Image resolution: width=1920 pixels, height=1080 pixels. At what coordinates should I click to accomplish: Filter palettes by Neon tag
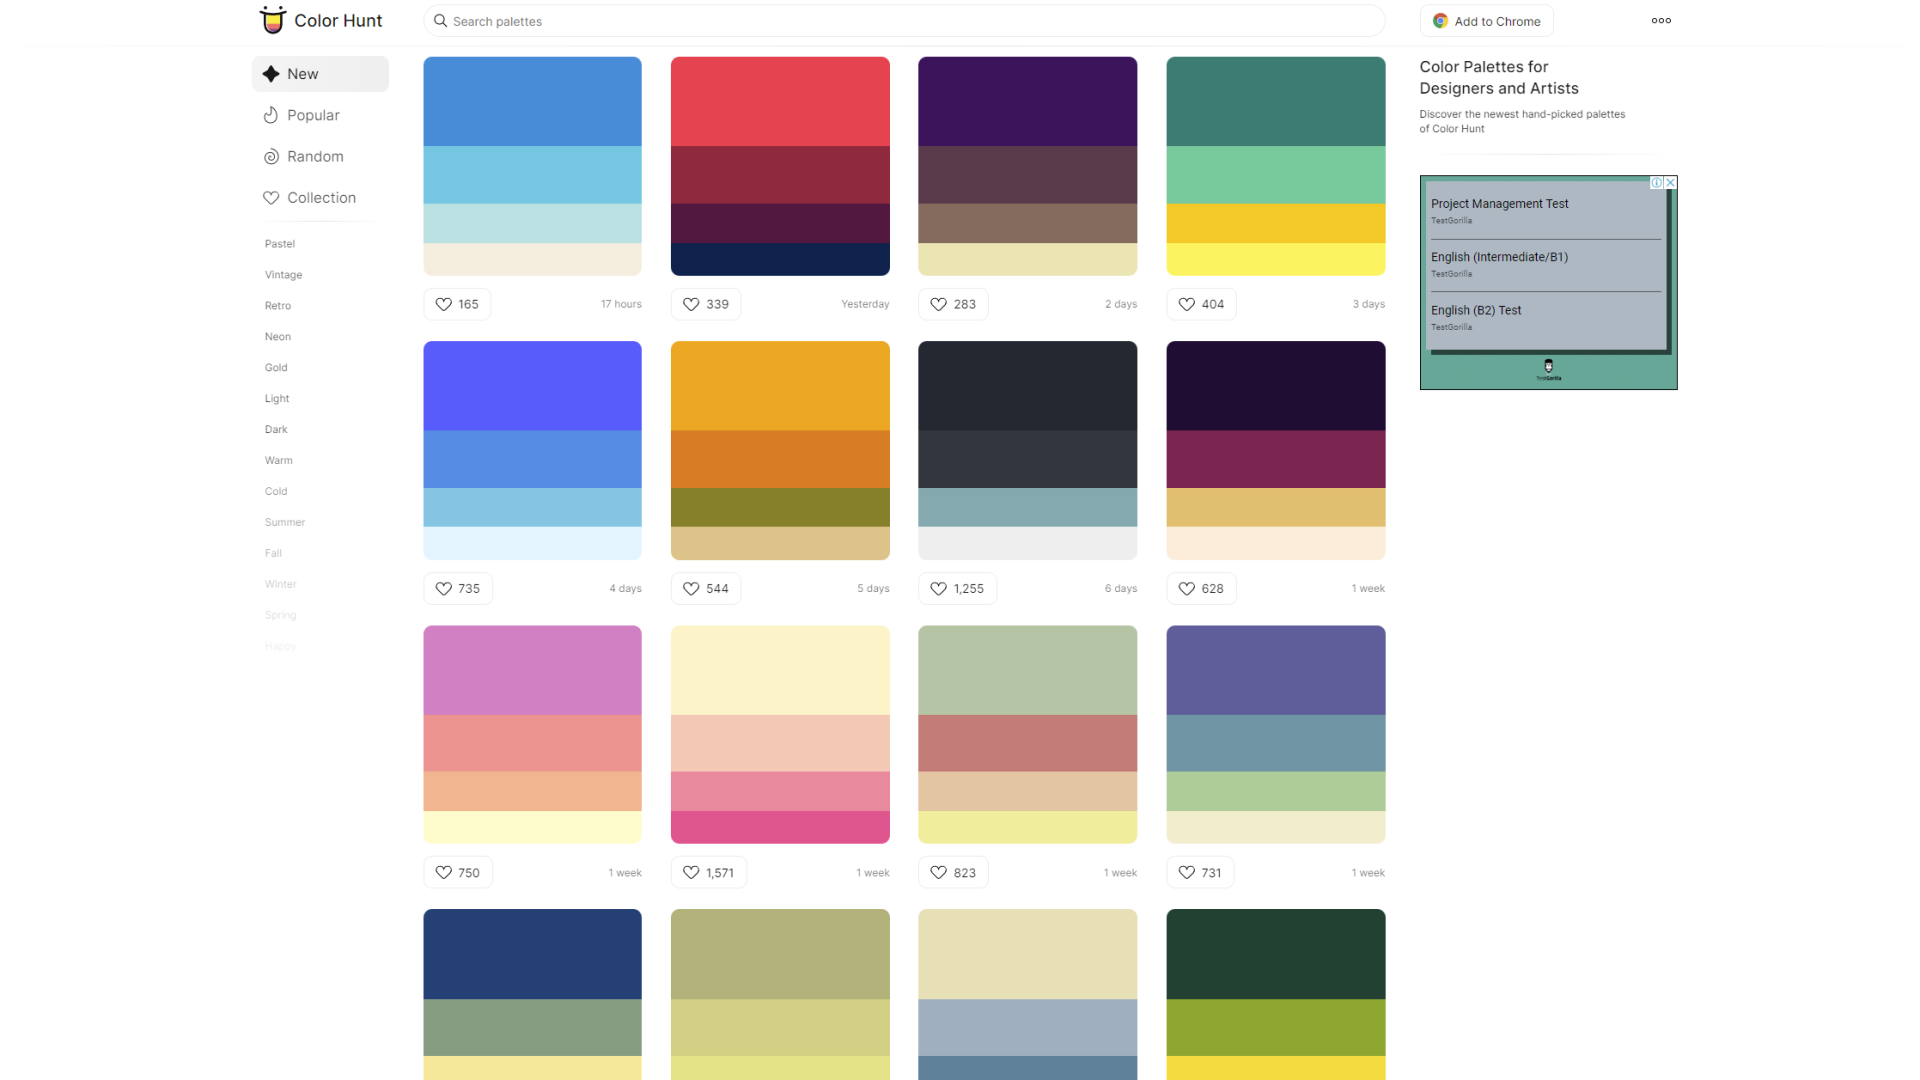[278, 337]
